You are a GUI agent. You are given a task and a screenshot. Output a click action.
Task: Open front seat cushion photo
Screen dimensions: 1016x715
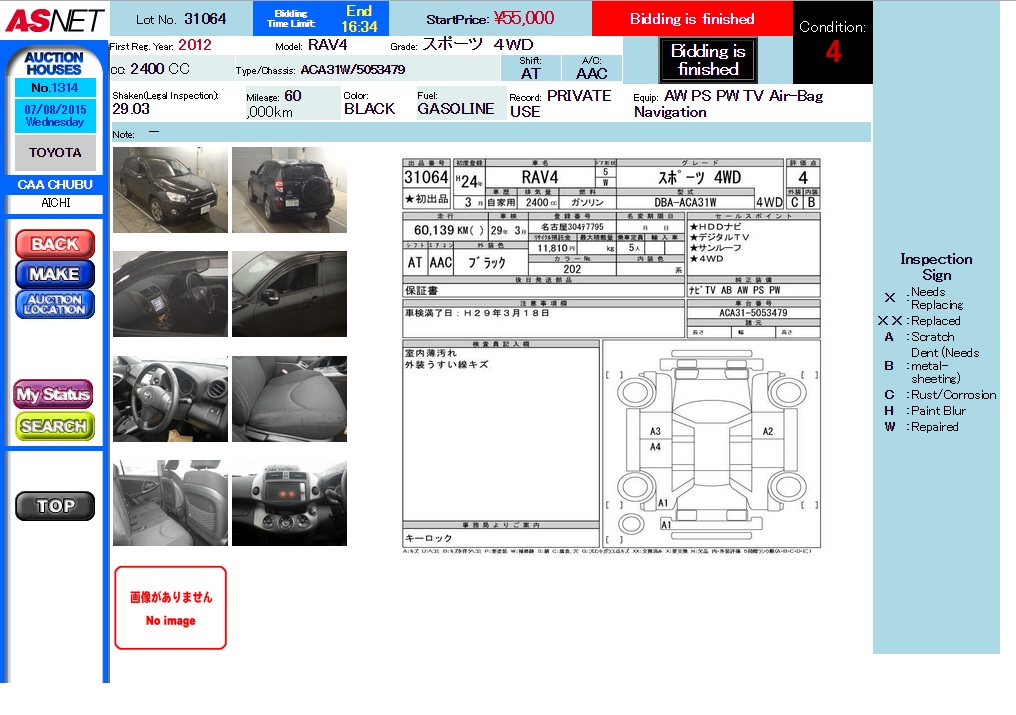(289, 399)
